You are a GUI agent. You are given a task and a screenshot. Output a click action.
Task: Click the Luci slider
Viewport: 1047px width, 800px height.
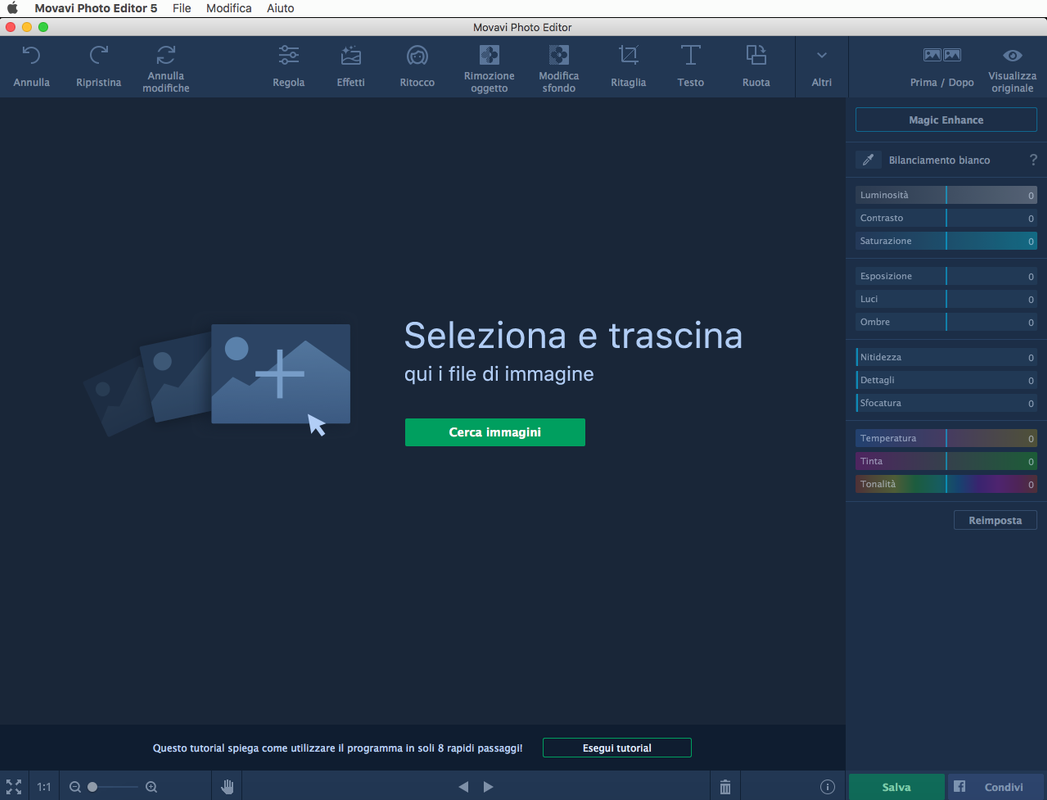point(946,298)
